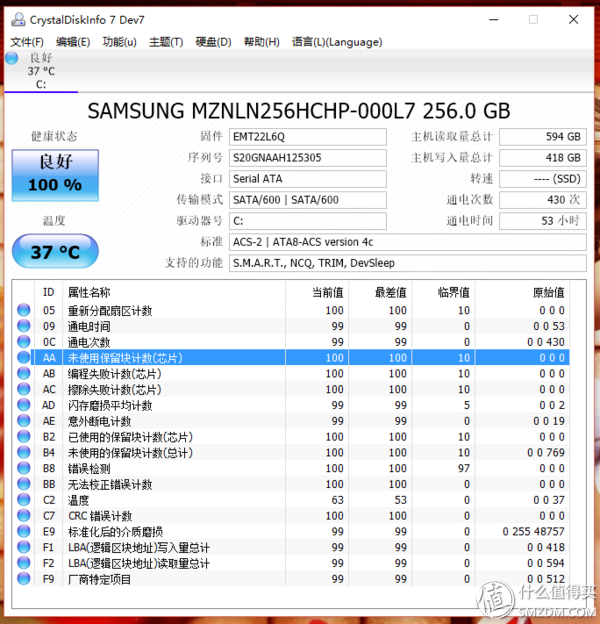Click the 属性名称 column header
600x624 pixels.
click(x=89, y=292)
